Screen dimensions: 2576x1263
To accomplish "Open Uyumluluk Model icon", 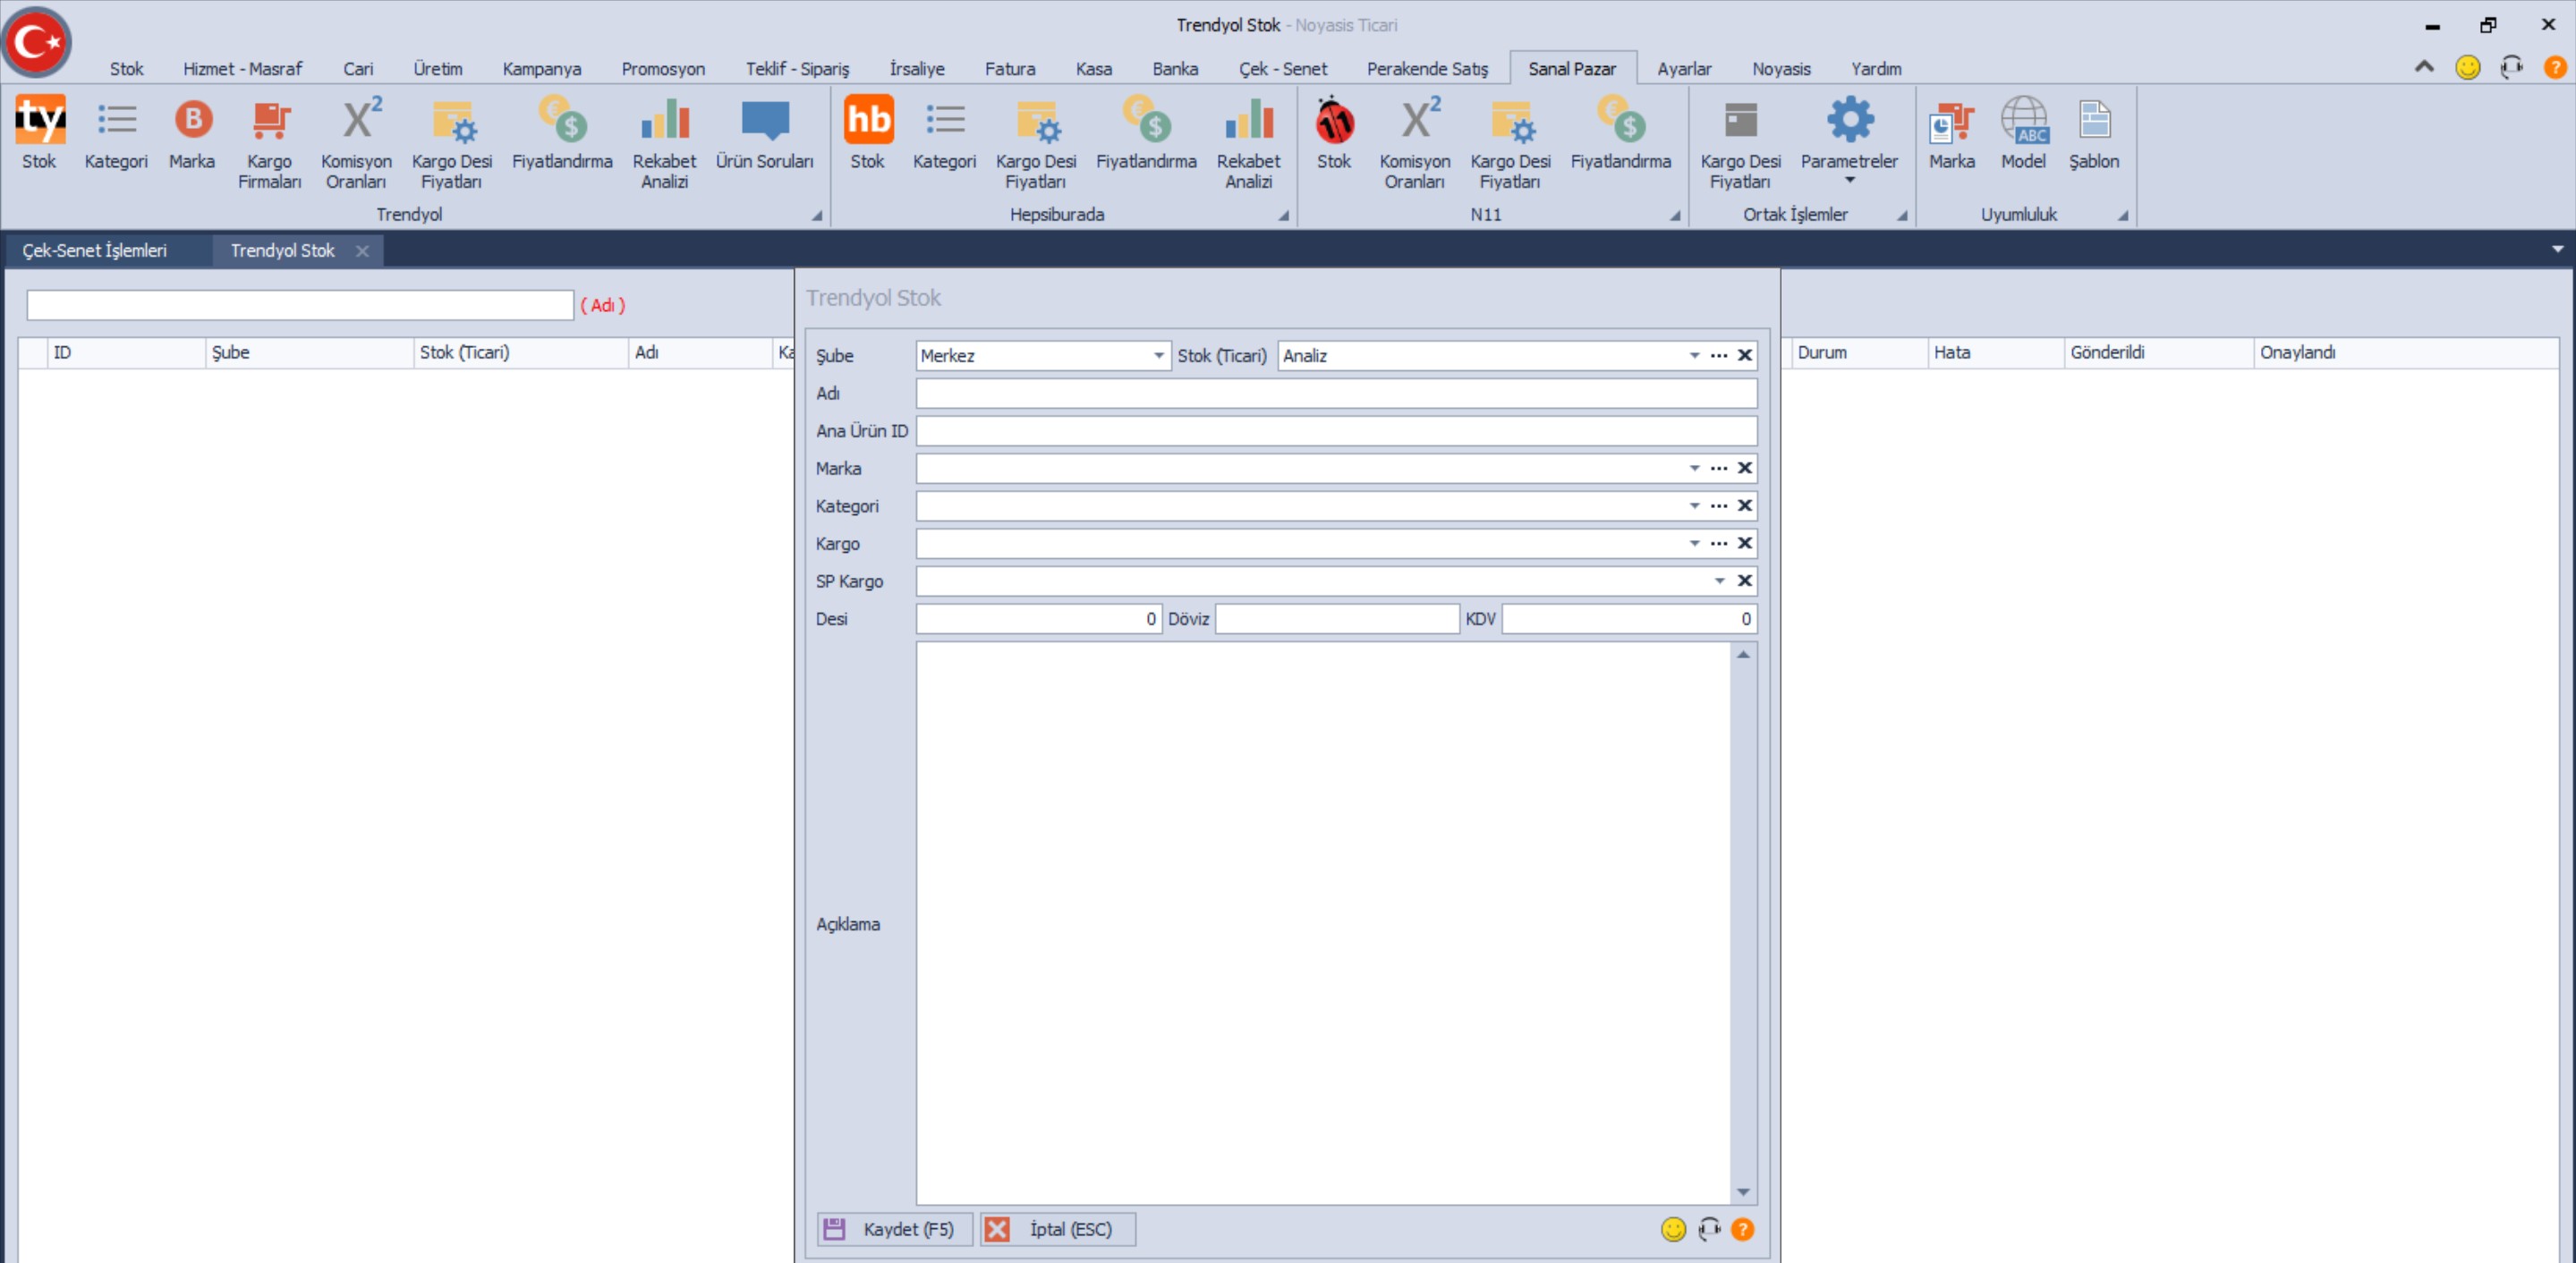I will point(2024,133).
